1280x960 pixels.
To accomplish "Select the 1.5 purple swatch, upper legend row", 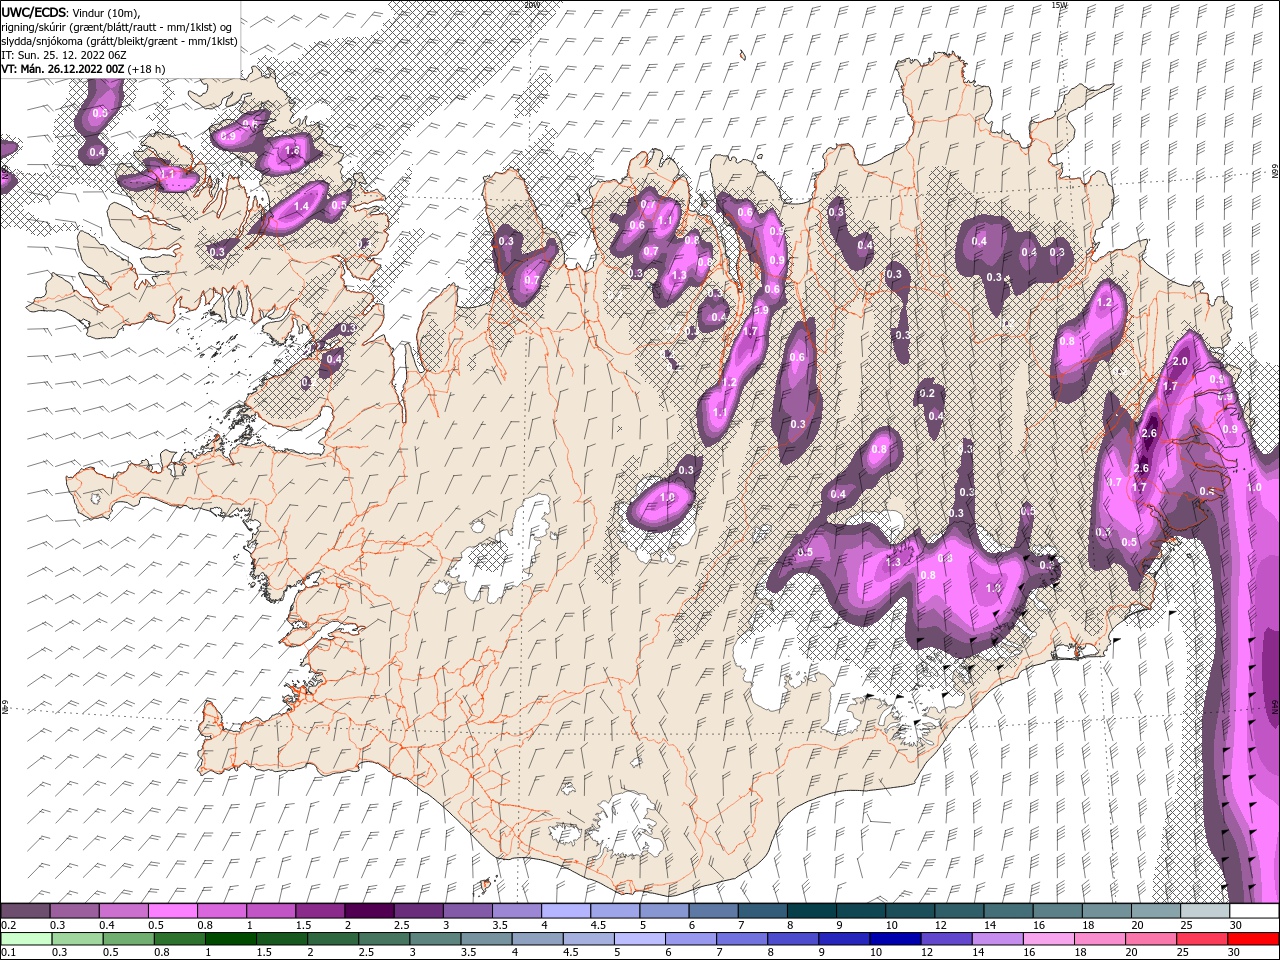I will pyautogui.click(x=320, y=911).
